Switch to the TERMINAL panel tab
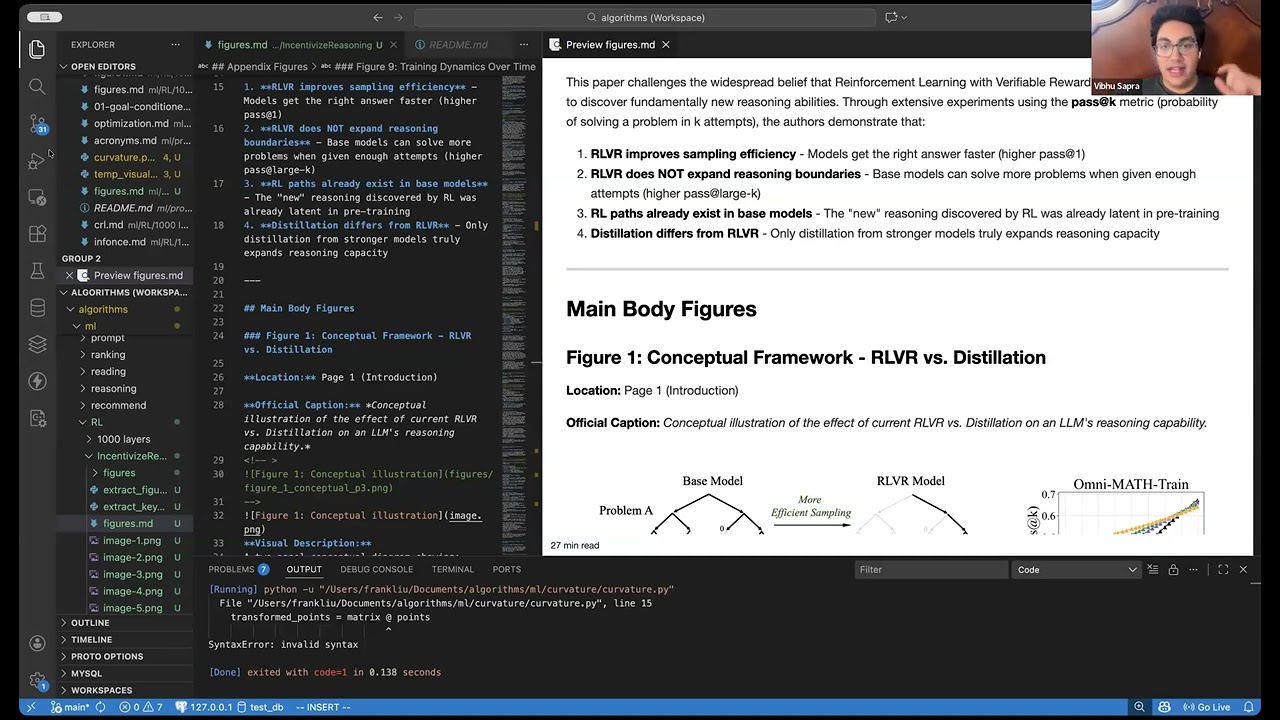 (x=452, y=569)
